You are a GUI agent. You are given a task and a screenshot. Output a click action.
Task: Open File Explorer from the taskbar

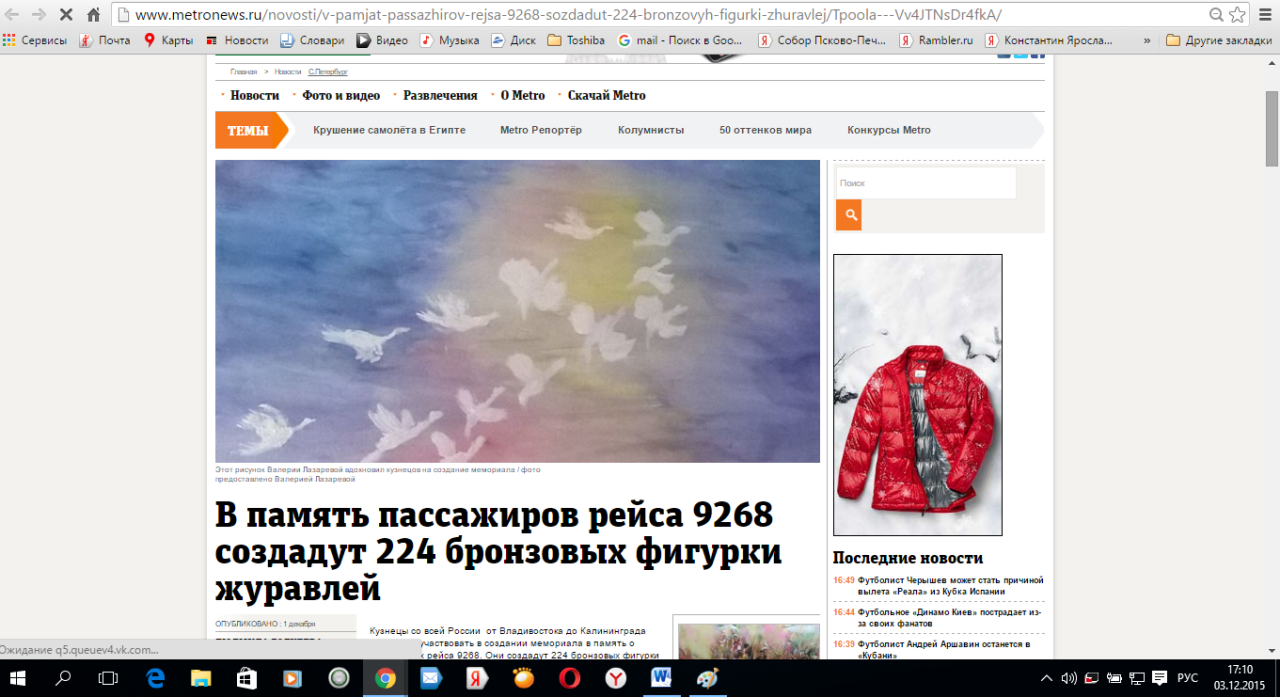201,678
